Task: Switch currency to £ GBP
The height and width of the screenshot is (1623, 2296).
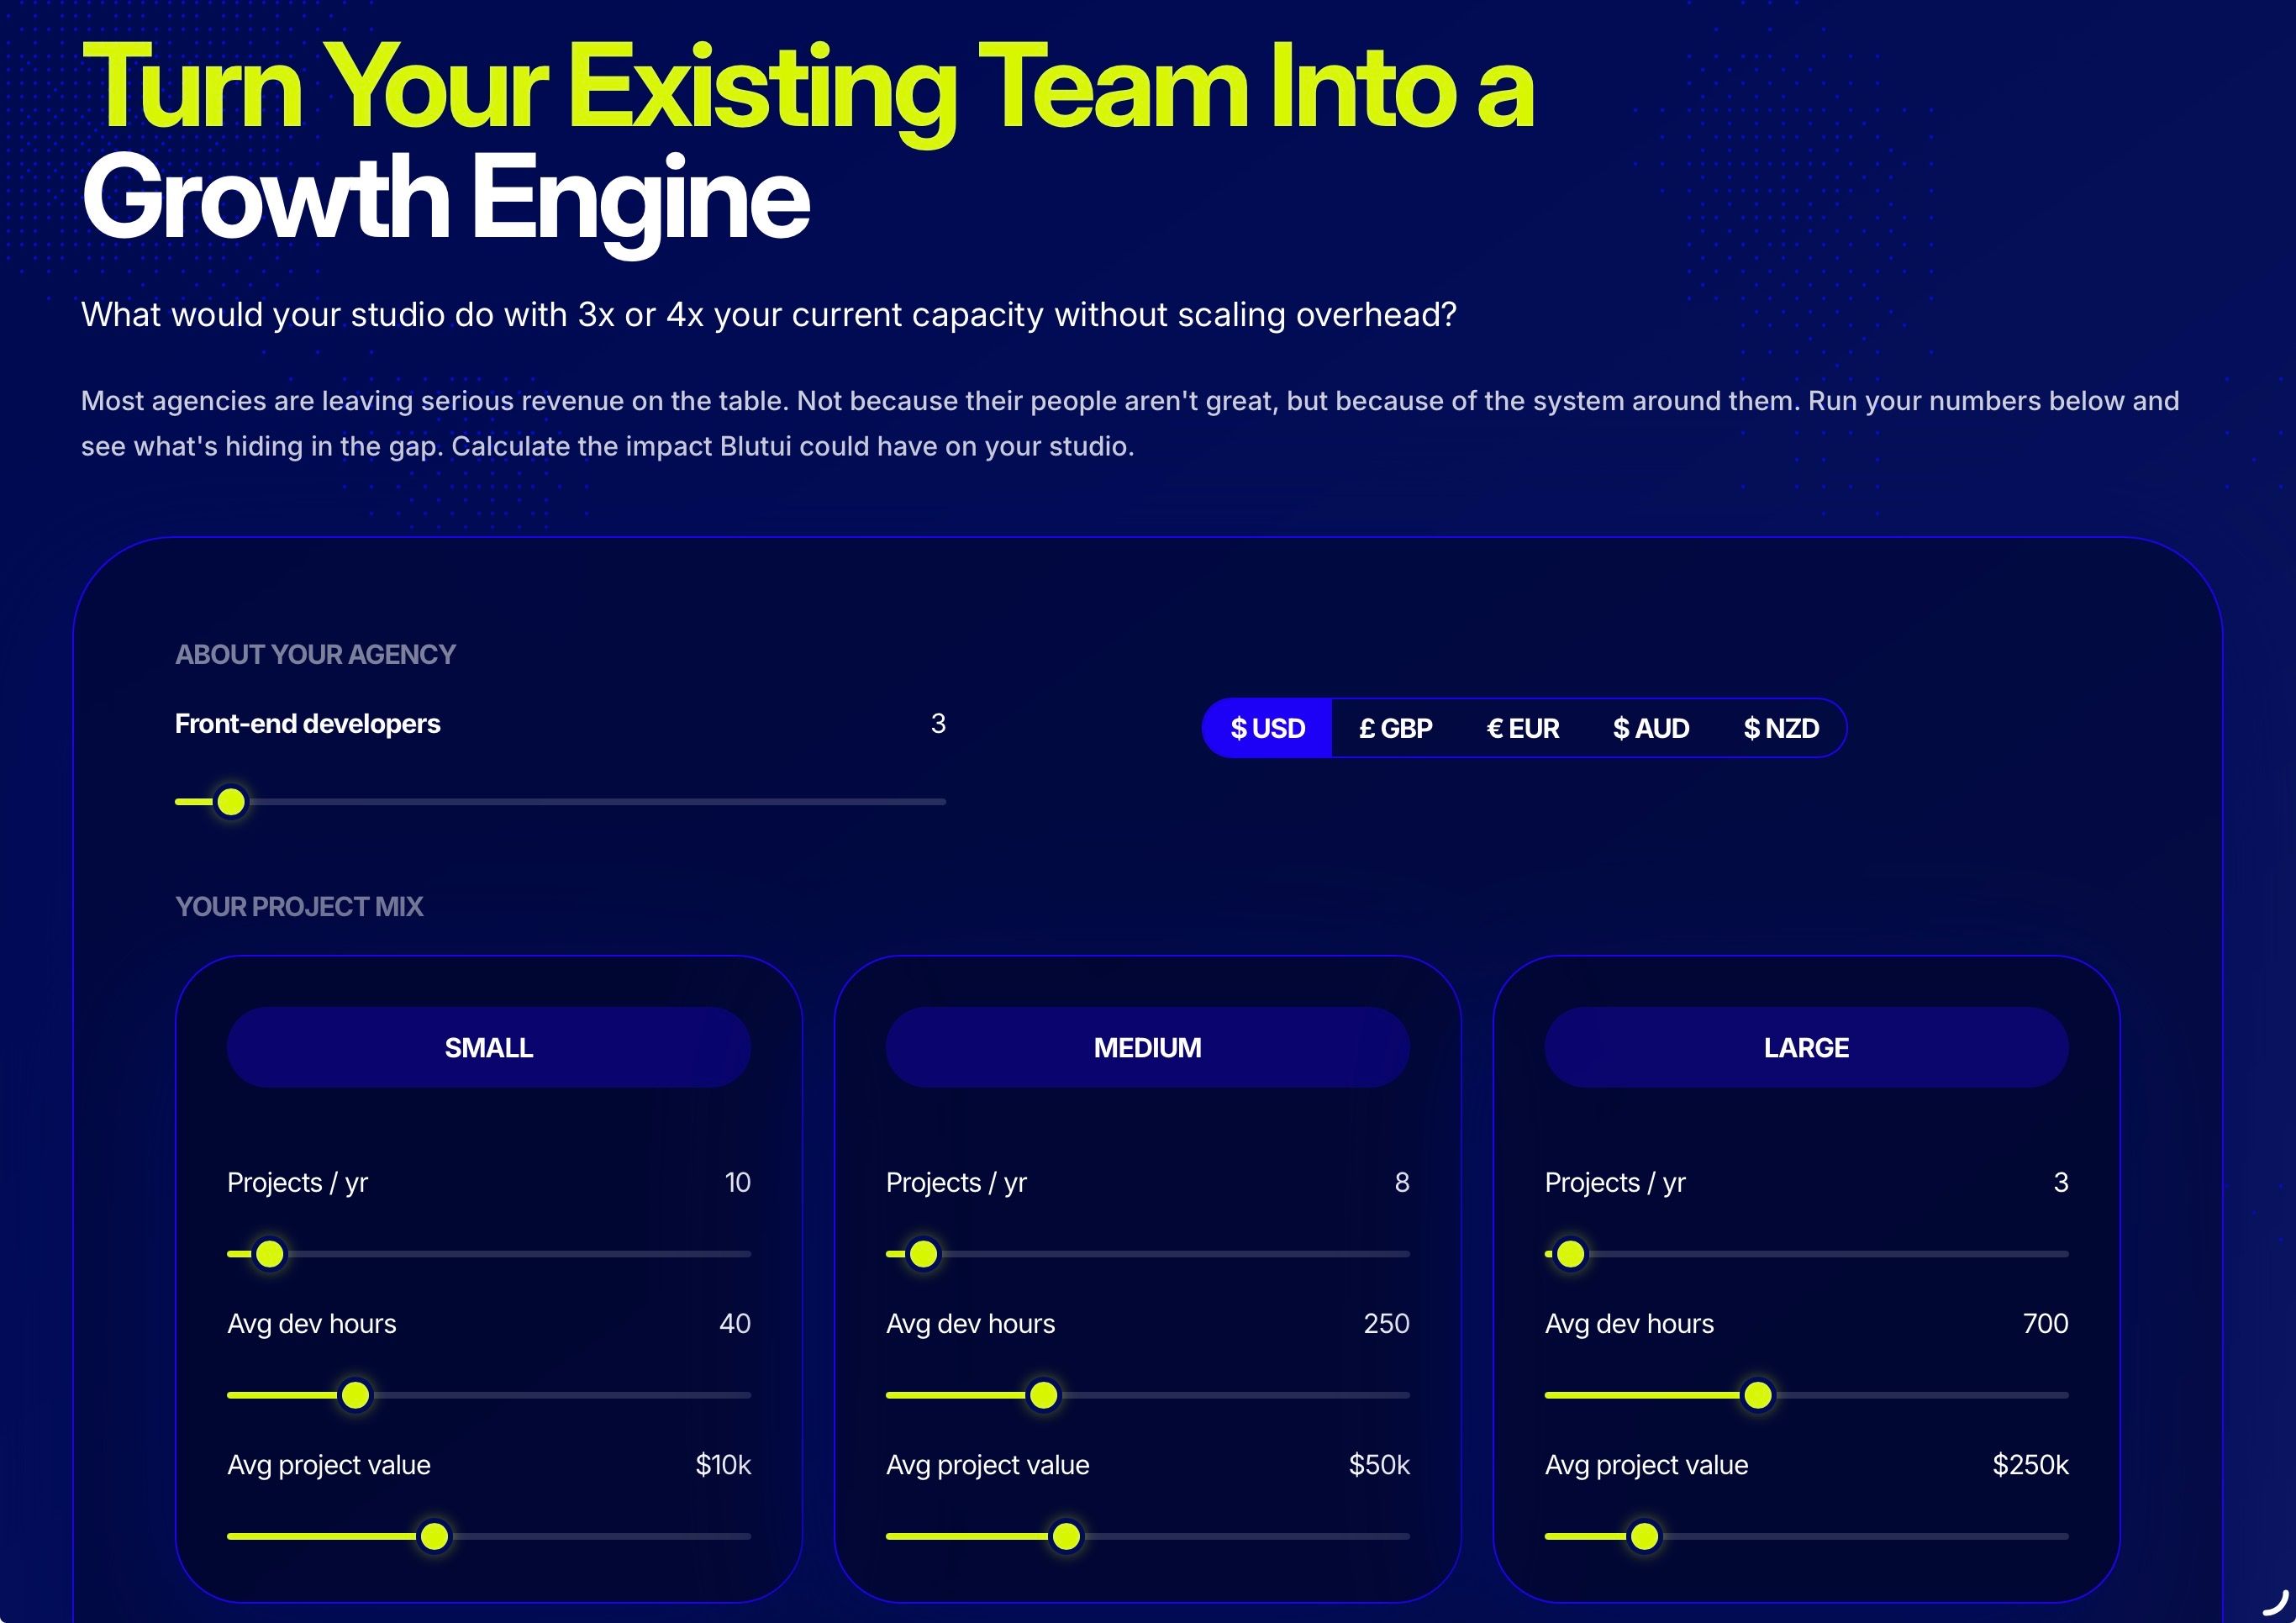Action: (1395, 728)
